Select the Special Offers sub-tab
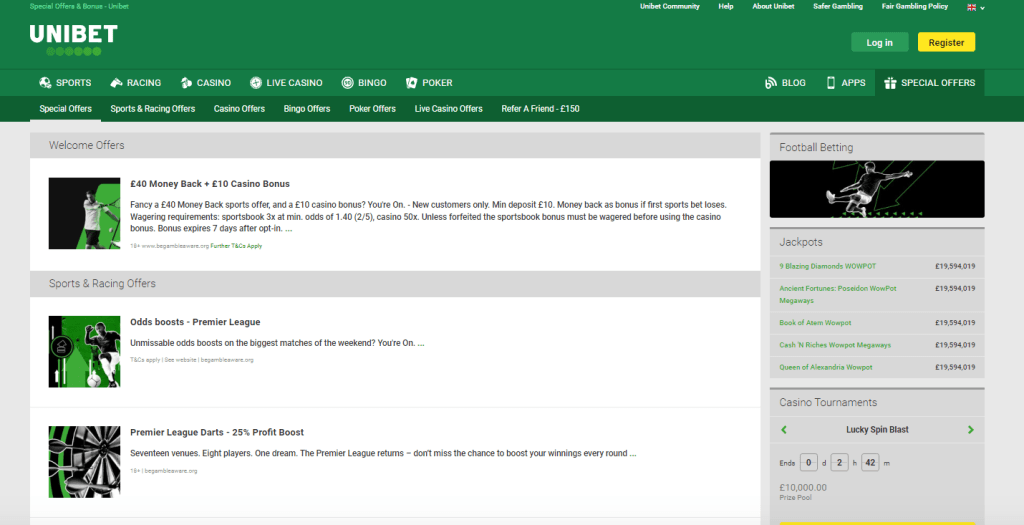Image resolution: width=1024 pixels, height=525 pixels. click(x=65, y=109)
